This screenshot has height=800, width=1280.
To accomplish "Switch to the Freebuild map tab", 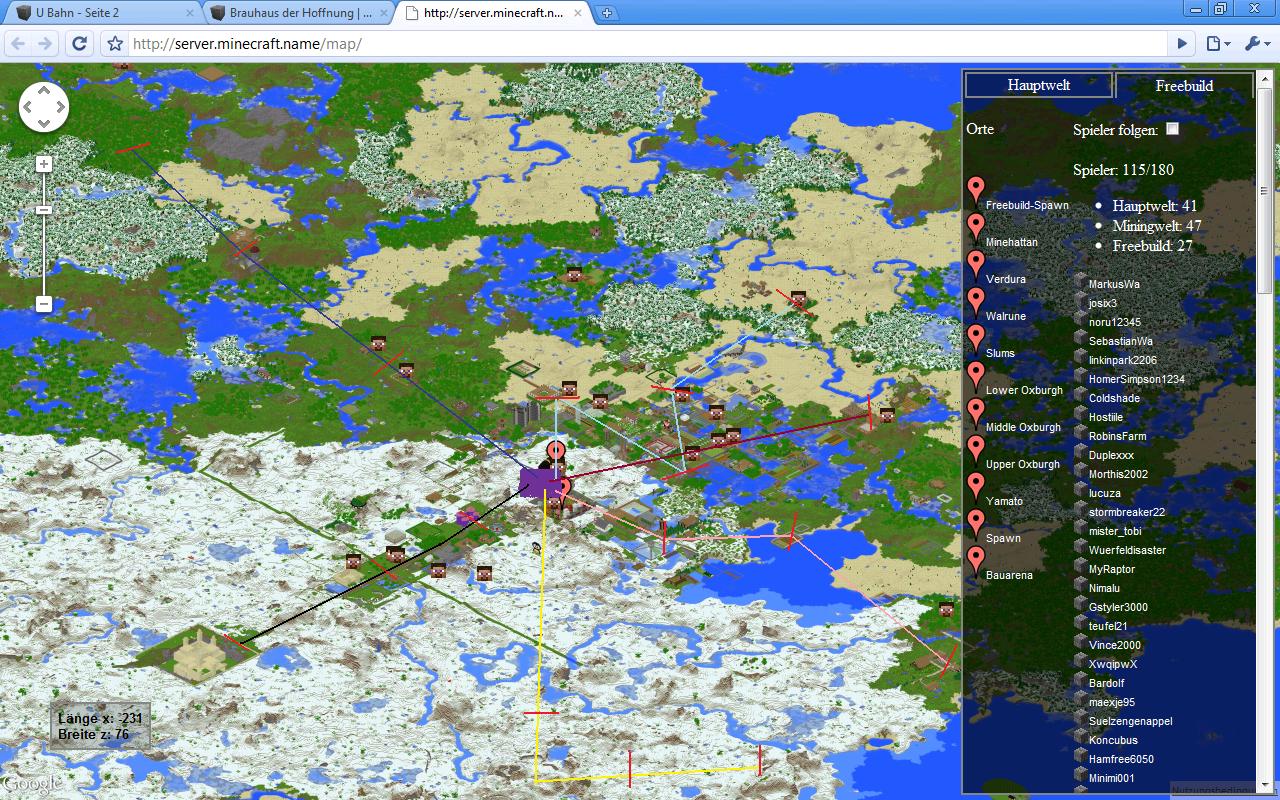I will coord(1184,86).
